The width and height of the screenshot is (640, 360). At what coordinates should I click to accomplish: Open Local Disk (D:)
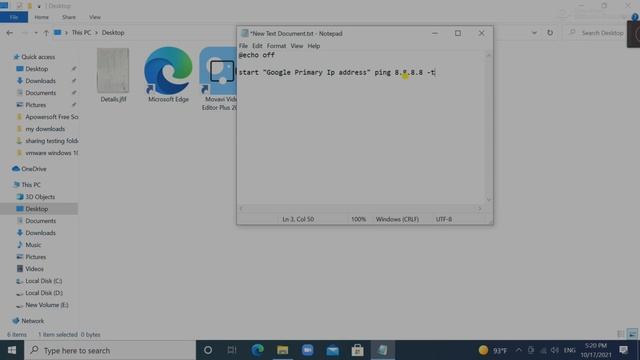pyautogui.click(x=44, y=293)
